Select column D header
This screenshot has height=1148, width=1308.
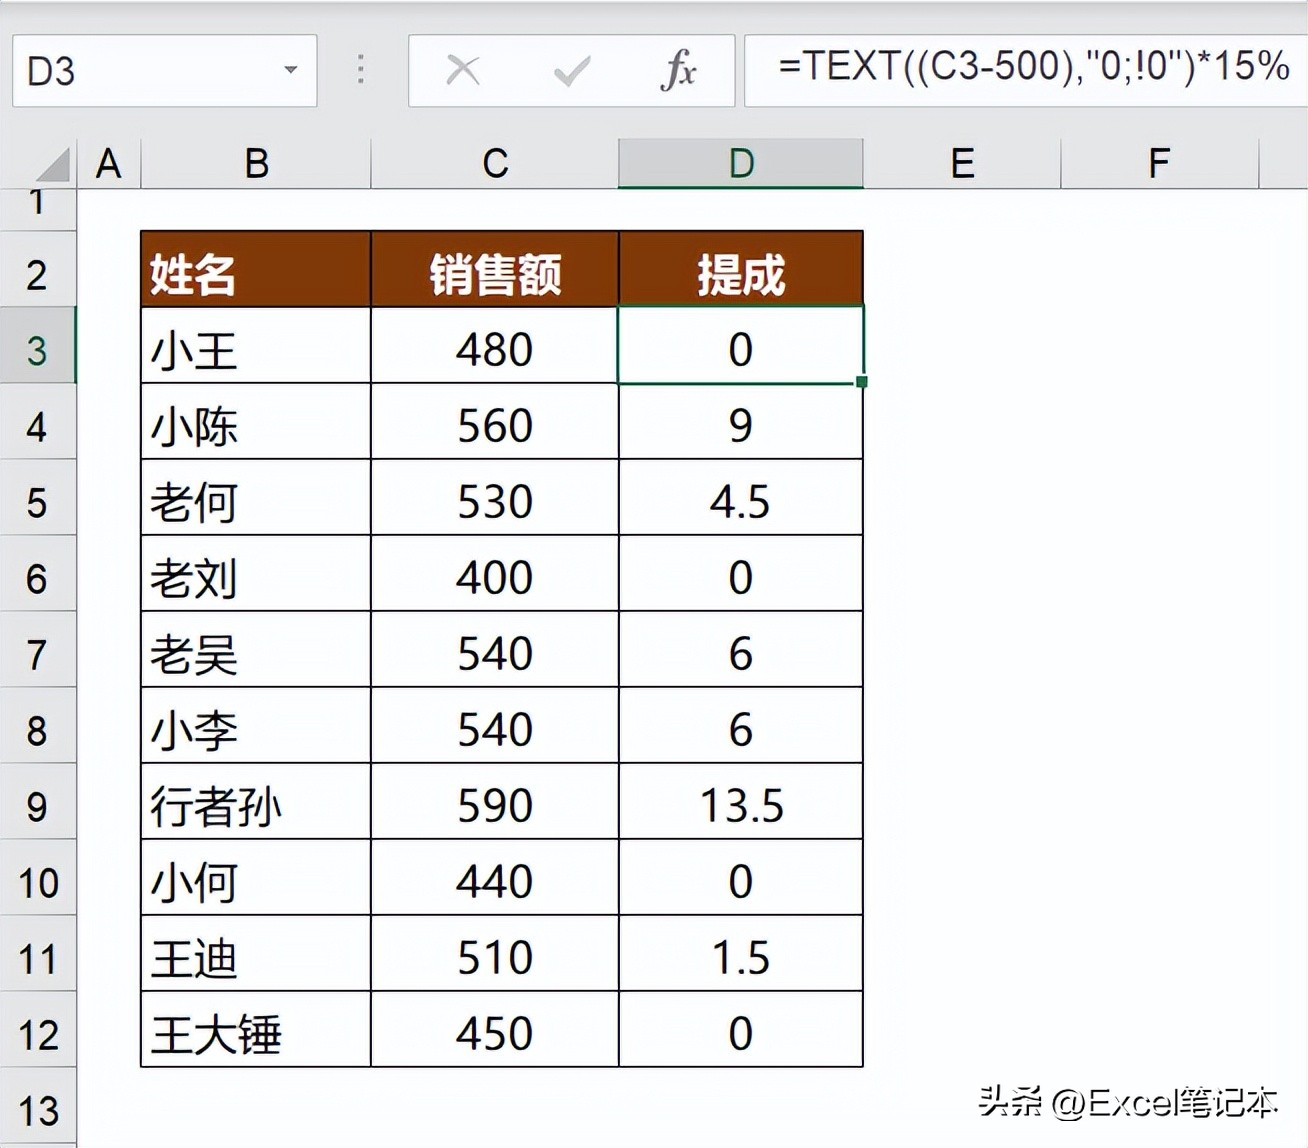[x=741, y=162]
